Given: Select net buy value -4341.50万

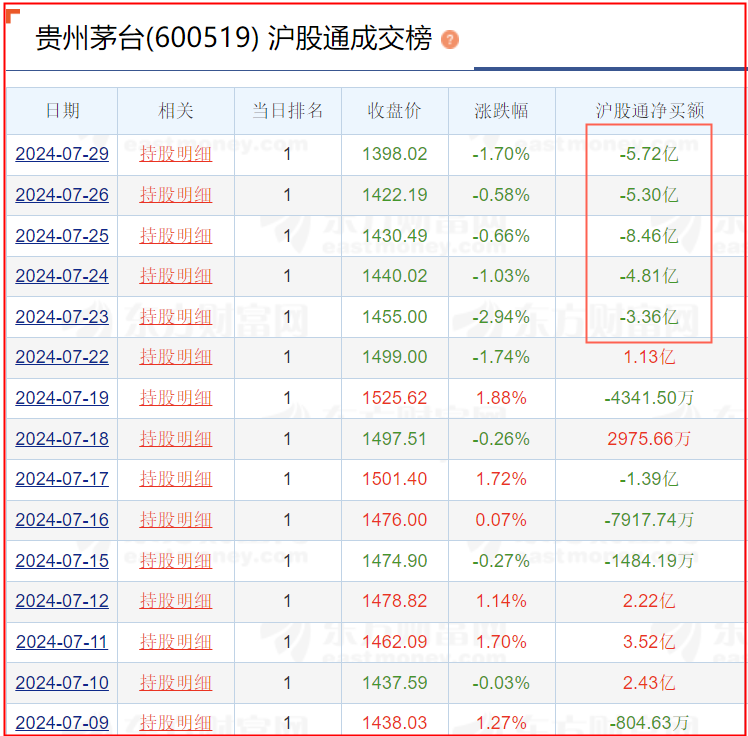Looking at the screenshot, I should point(649,398).
